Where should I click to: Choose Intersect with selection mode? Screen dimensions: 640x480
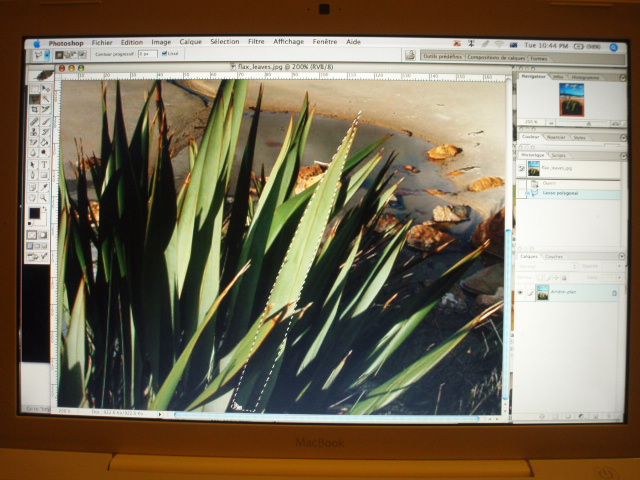click(x=82, y=54)
